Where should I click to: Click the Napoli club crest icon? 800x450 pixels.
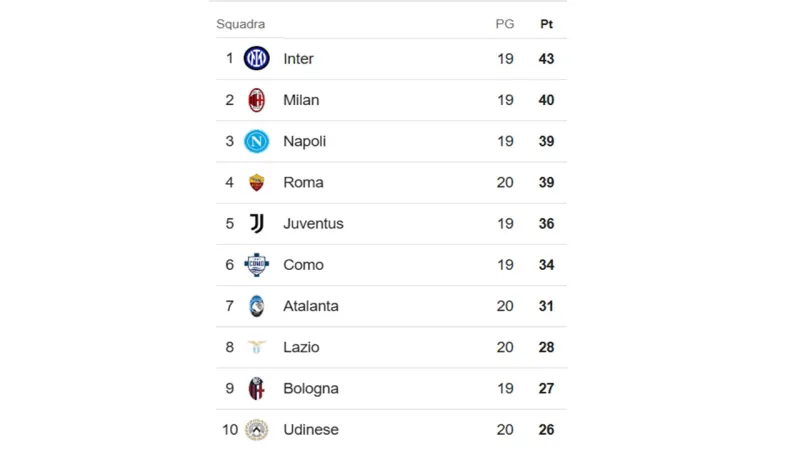point(257,141)
